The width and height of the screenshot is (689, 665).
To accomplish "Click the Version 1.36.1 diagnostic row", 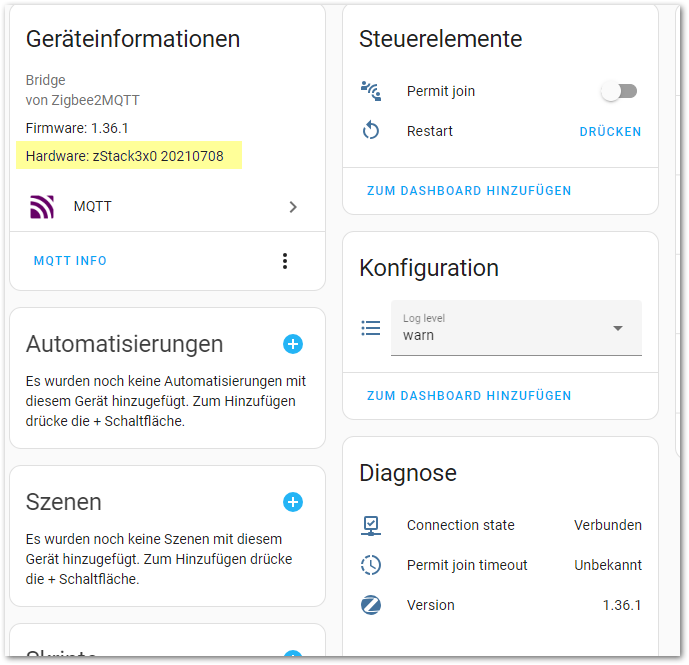I will [x=500, y=605].
